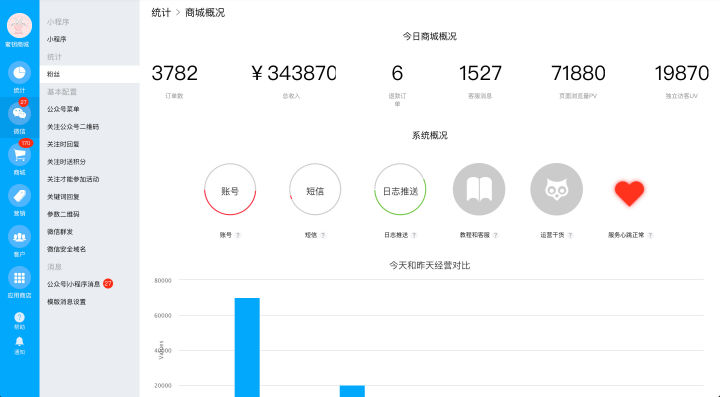The width and height of the screenshot is (720, 397).
Task: Click the 帮助 question mark icon
Action: [x=19, y=317]
